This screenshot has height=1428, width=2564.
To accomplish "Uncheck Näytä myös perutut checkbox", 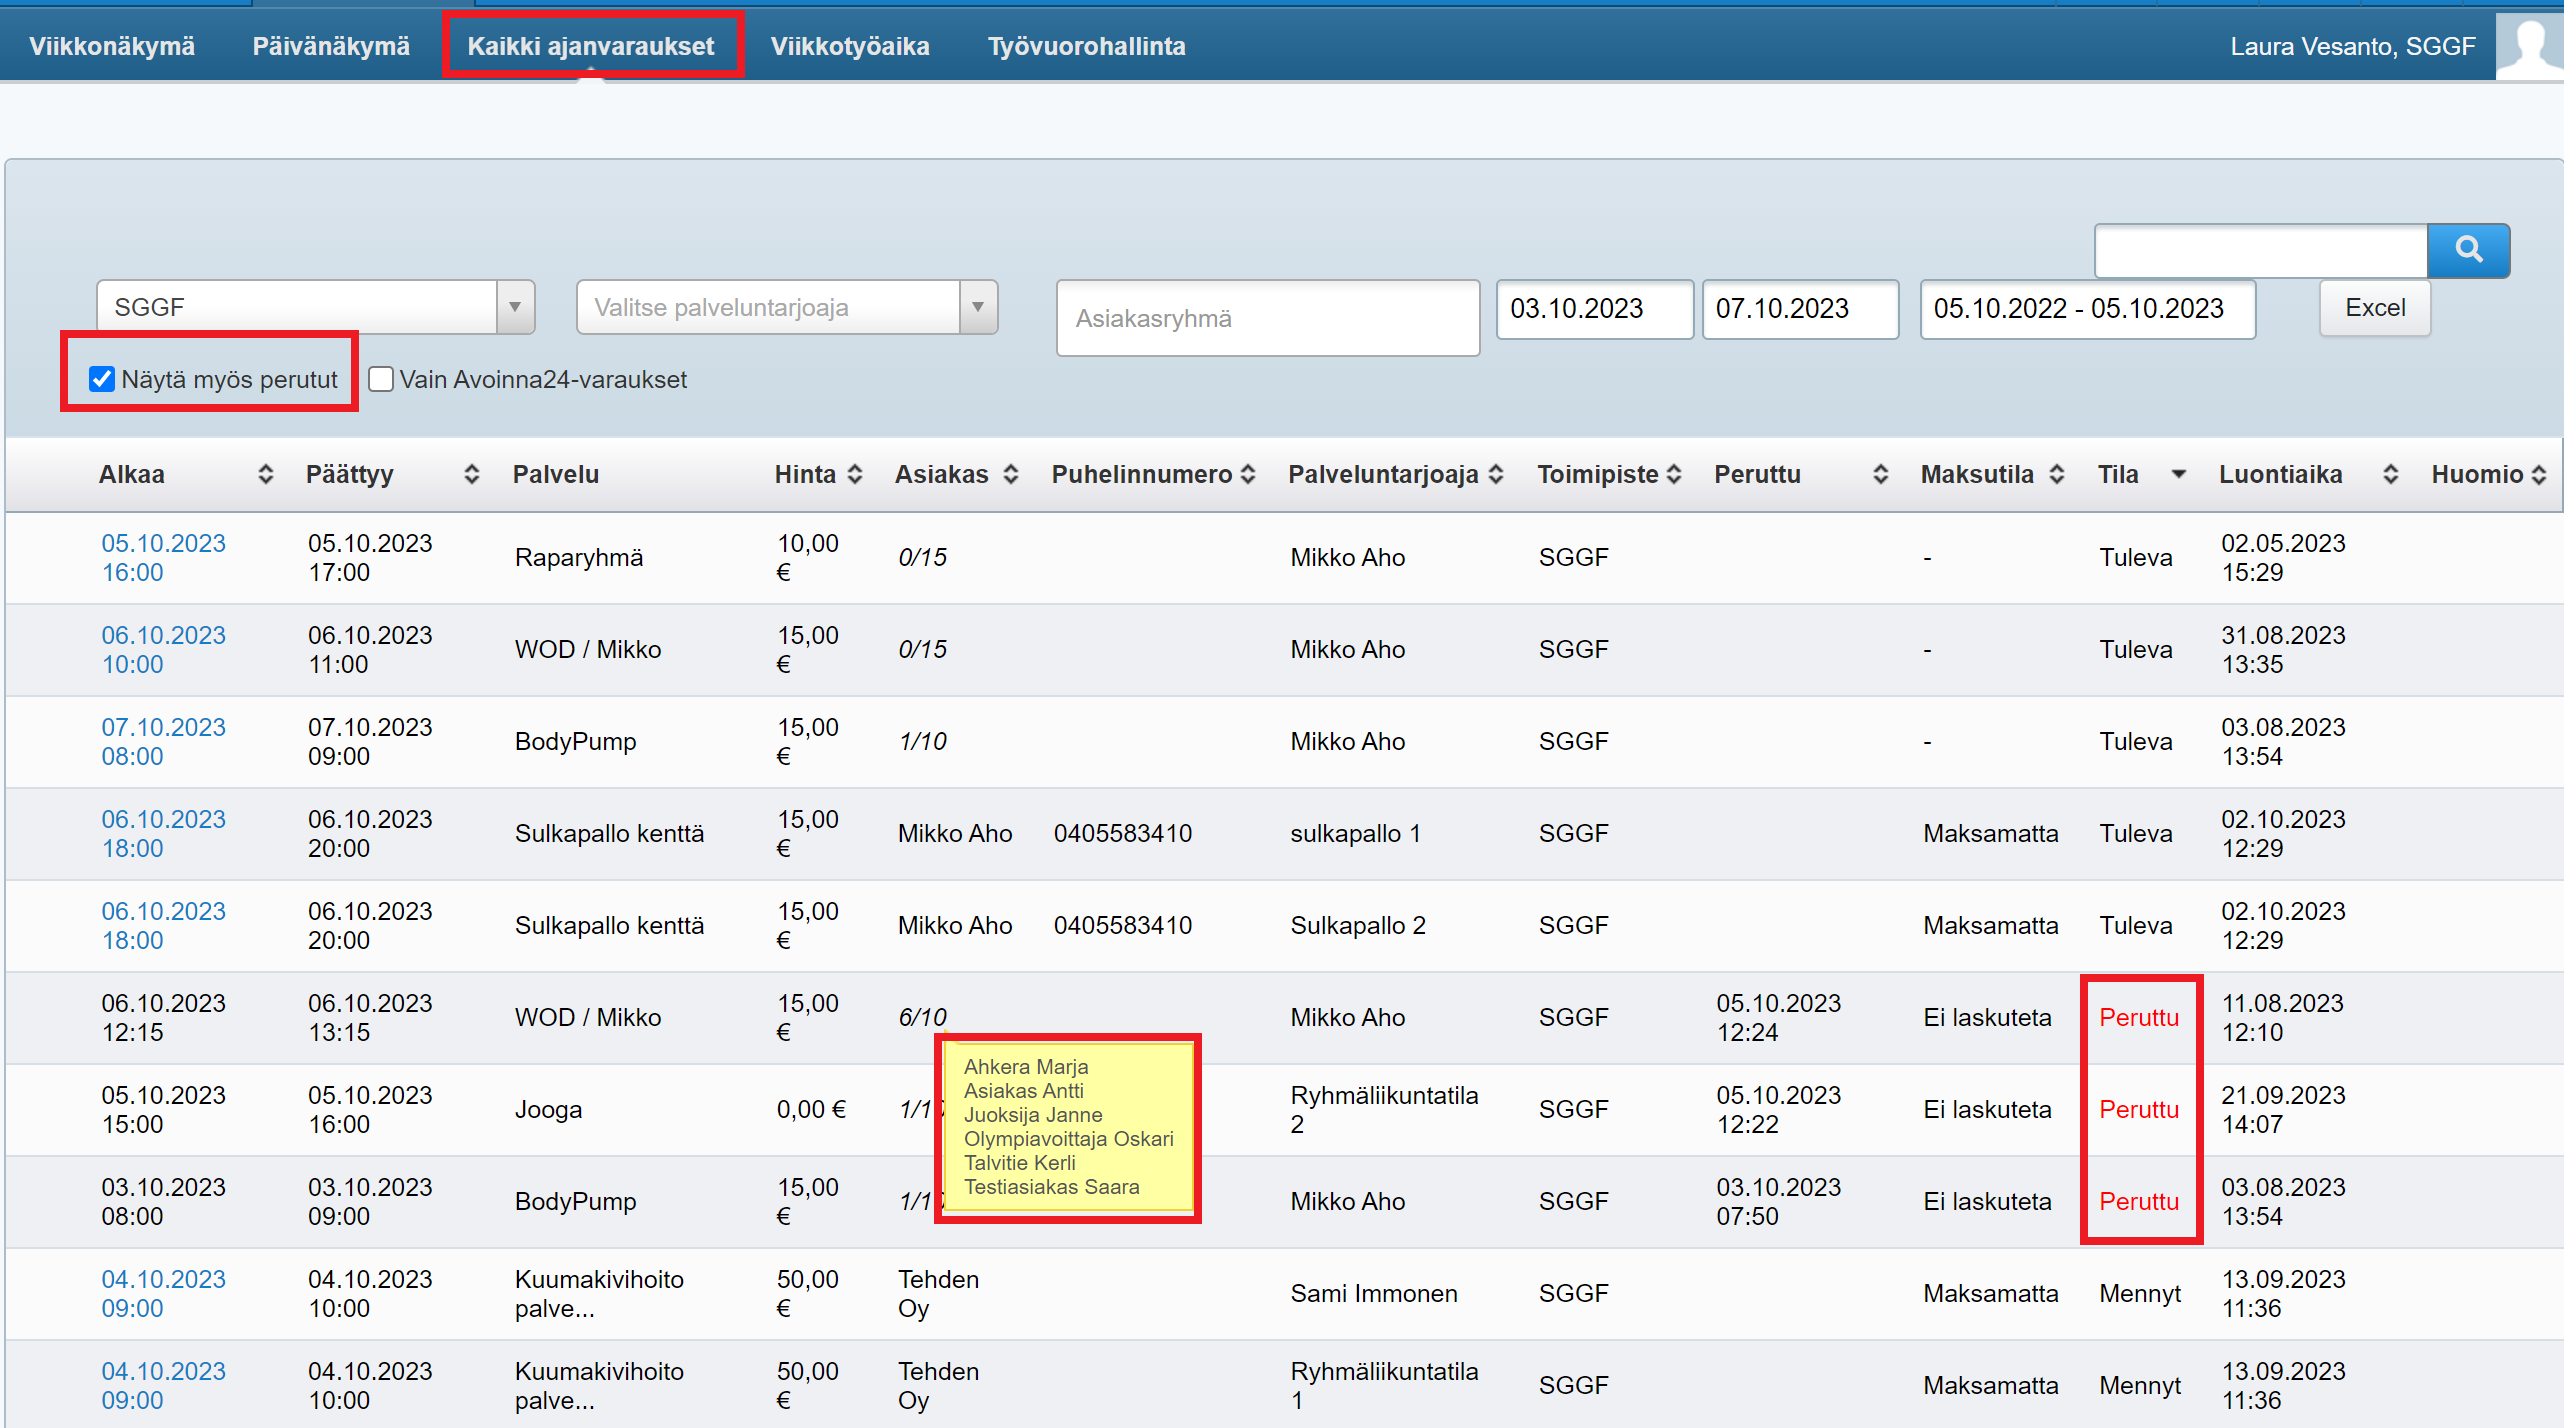I will (x=102, y=379).
